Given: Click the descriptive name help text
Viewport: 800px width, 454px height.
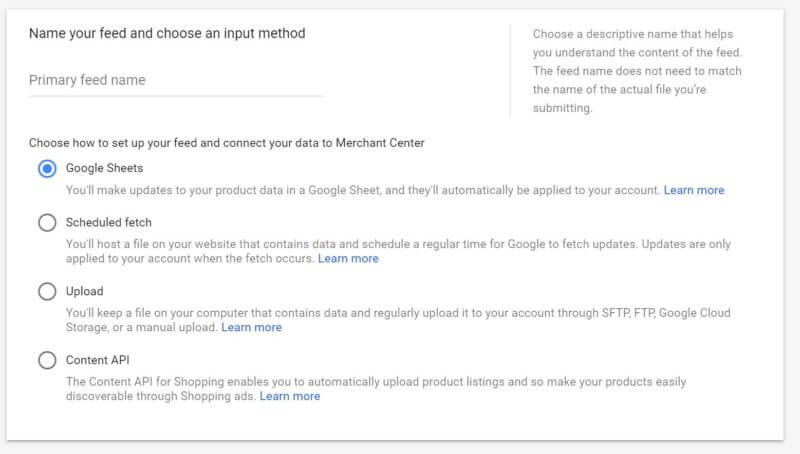Looking at the screenshot, I should (637, 71).
